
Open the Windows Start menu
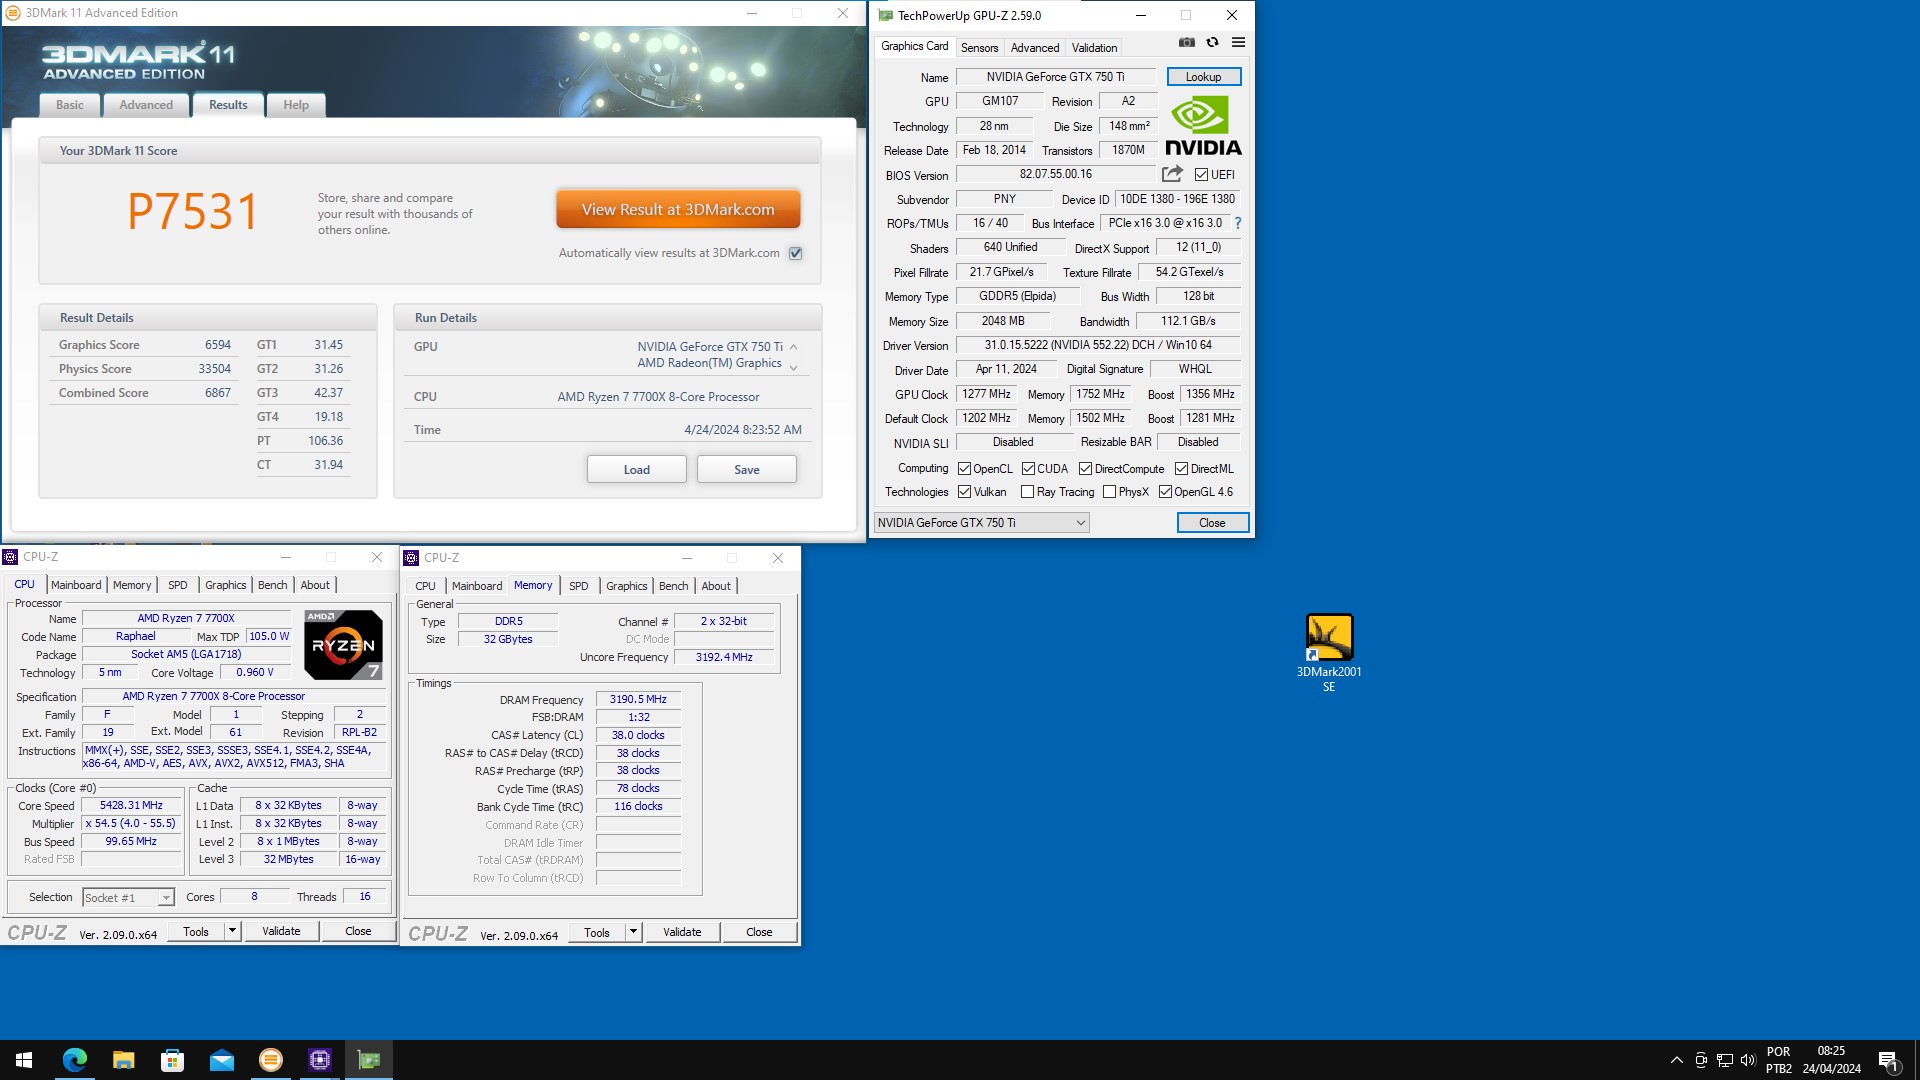(x=24, y=1060)
